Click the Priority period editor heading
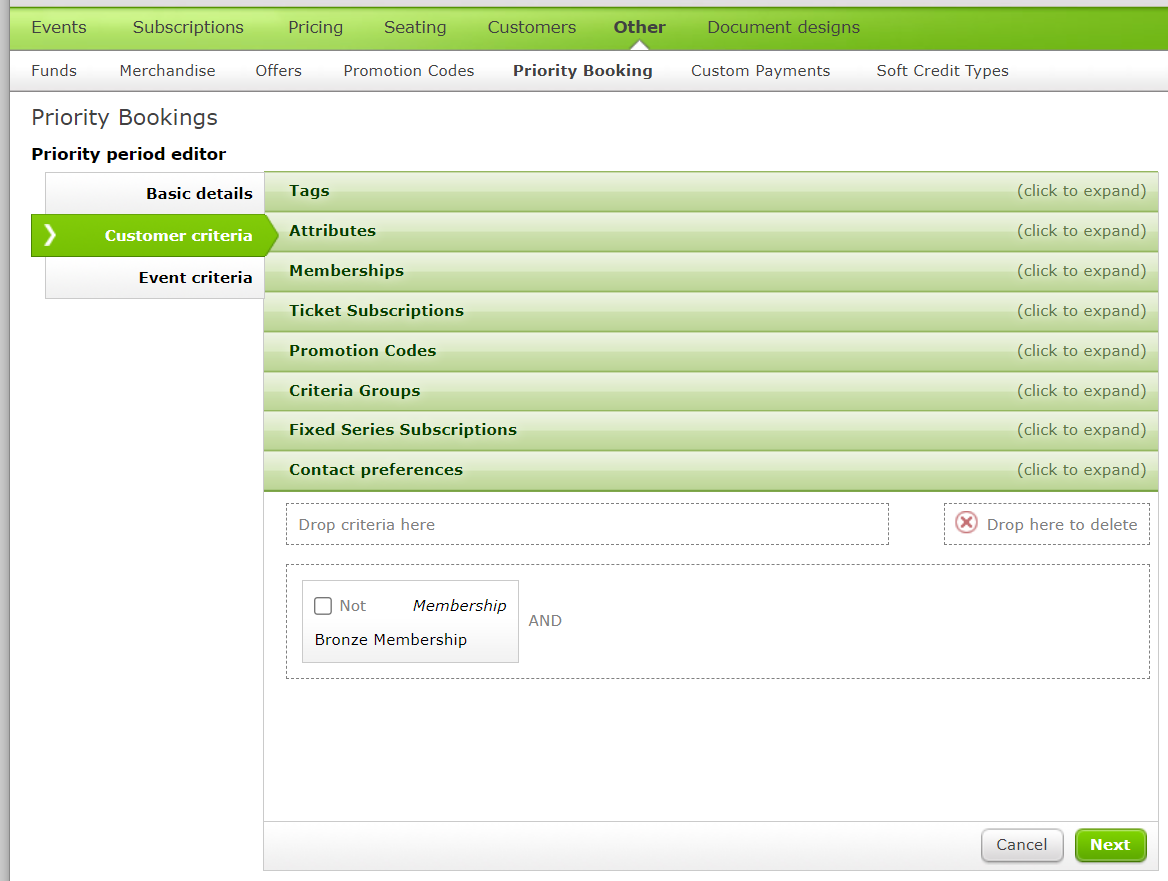This screenshot has height=881, width=1168. tap(128, 154)
